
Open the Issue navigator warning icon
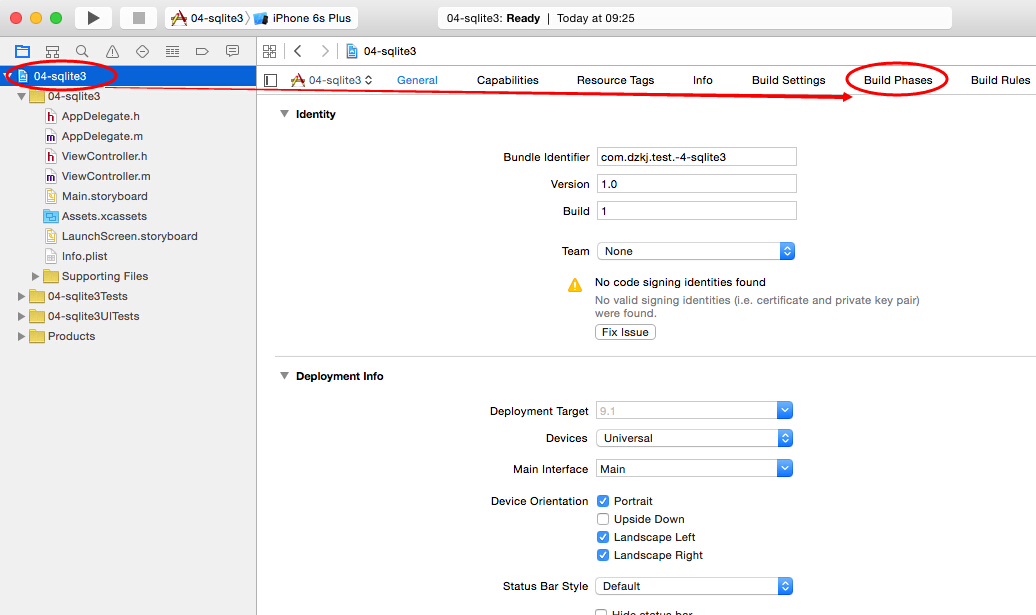point(112,51)
